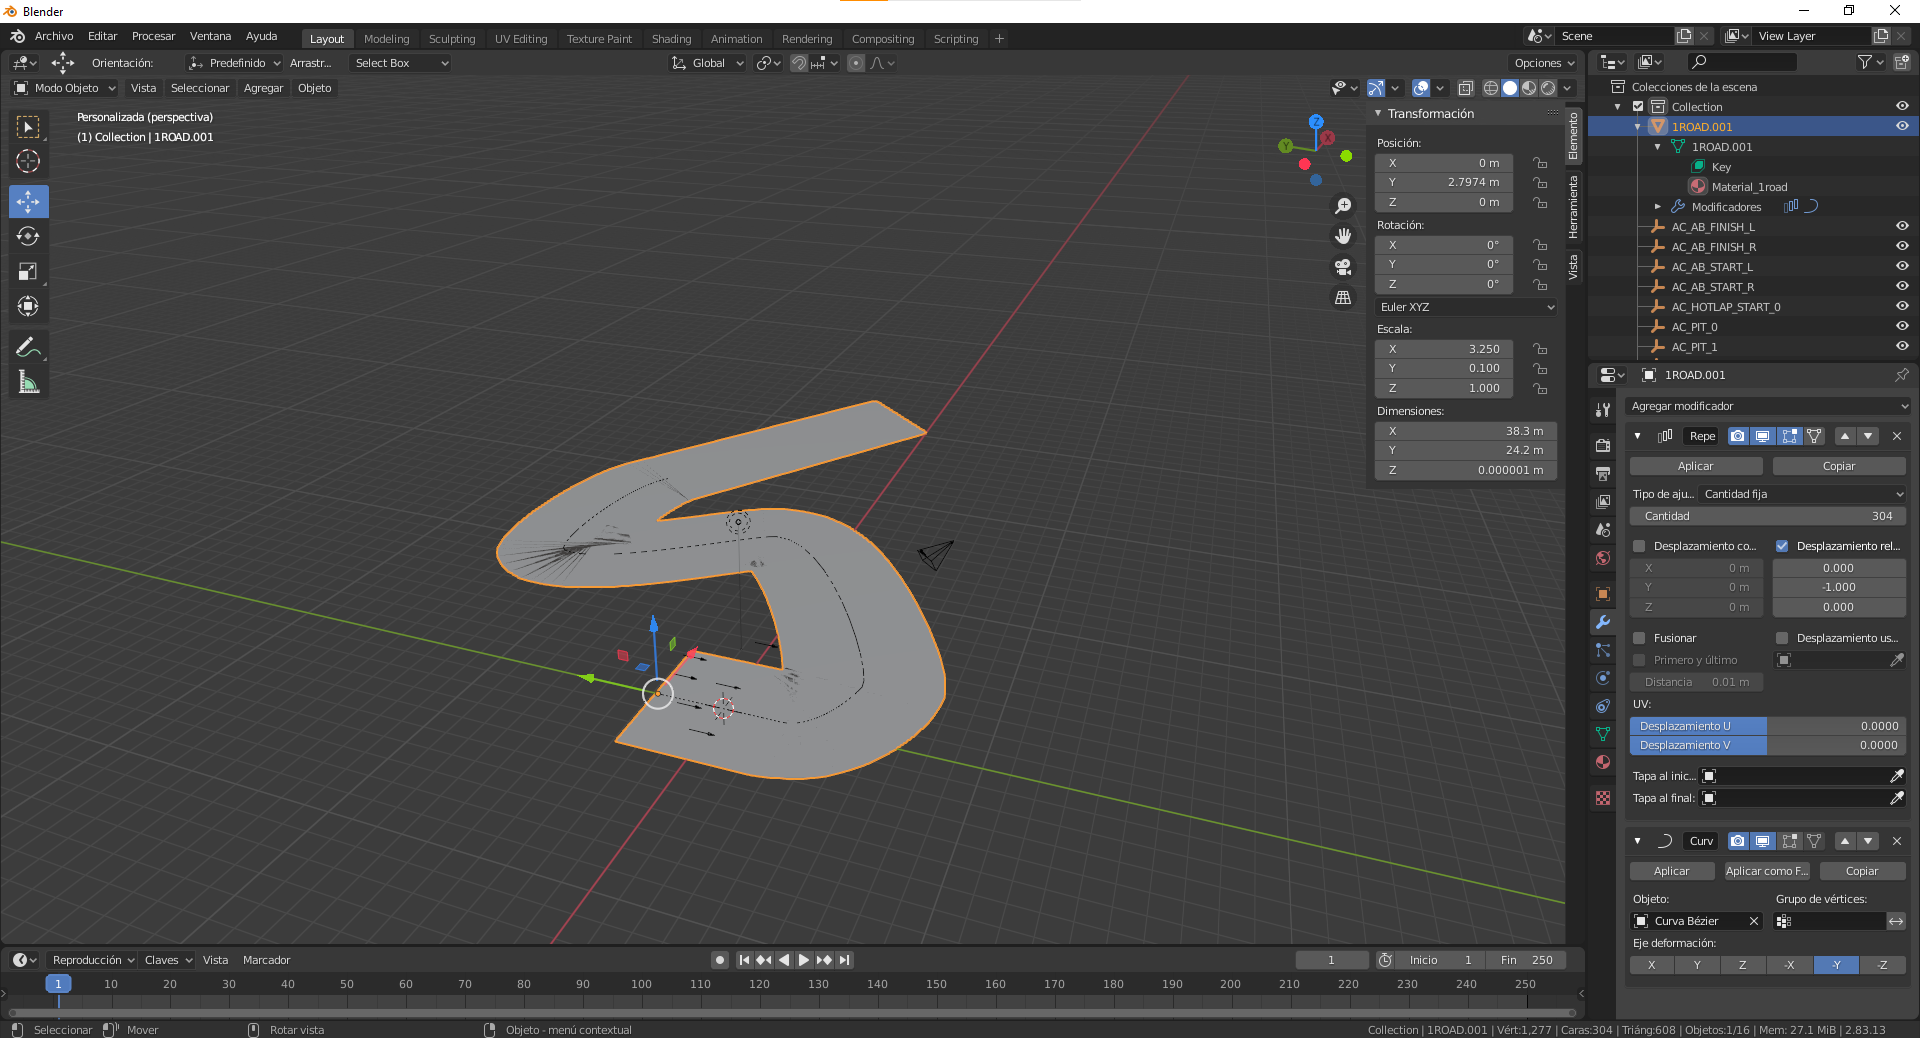Lock the Position X value
This screenshot has width=1920, height=1038.
1540,163
